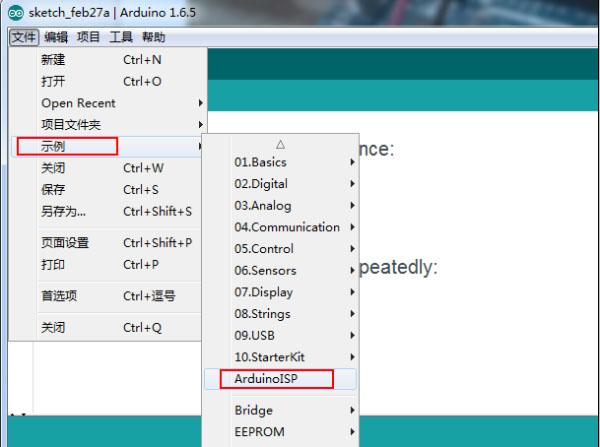Open the 工具 menu
Screen dimensions: 600x447
[121, 37]
